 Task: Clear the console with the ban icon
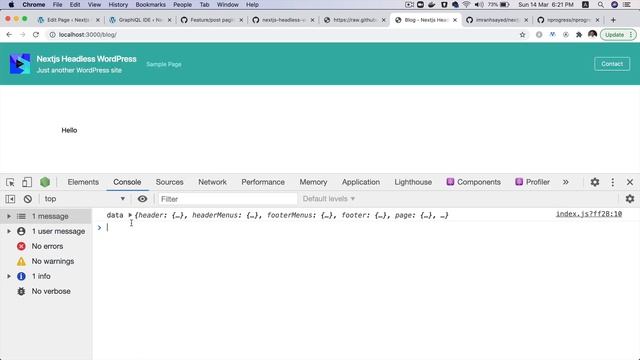(28, 199)
